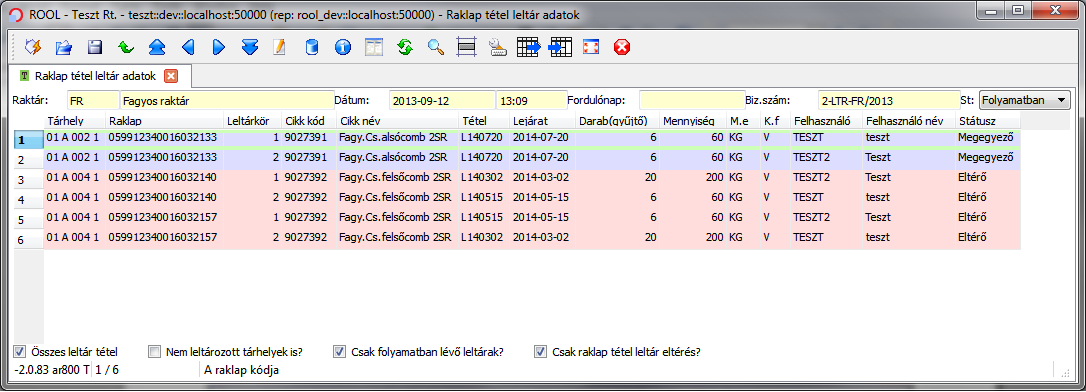
Task: Click the save floppy disk icon
Action: (95, 47)
